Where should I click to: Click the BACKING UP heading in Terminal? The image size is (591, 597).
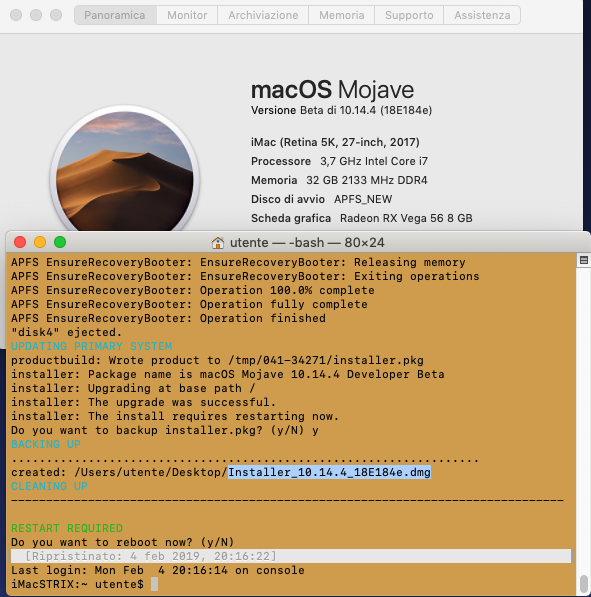click(x=46, y=444)
